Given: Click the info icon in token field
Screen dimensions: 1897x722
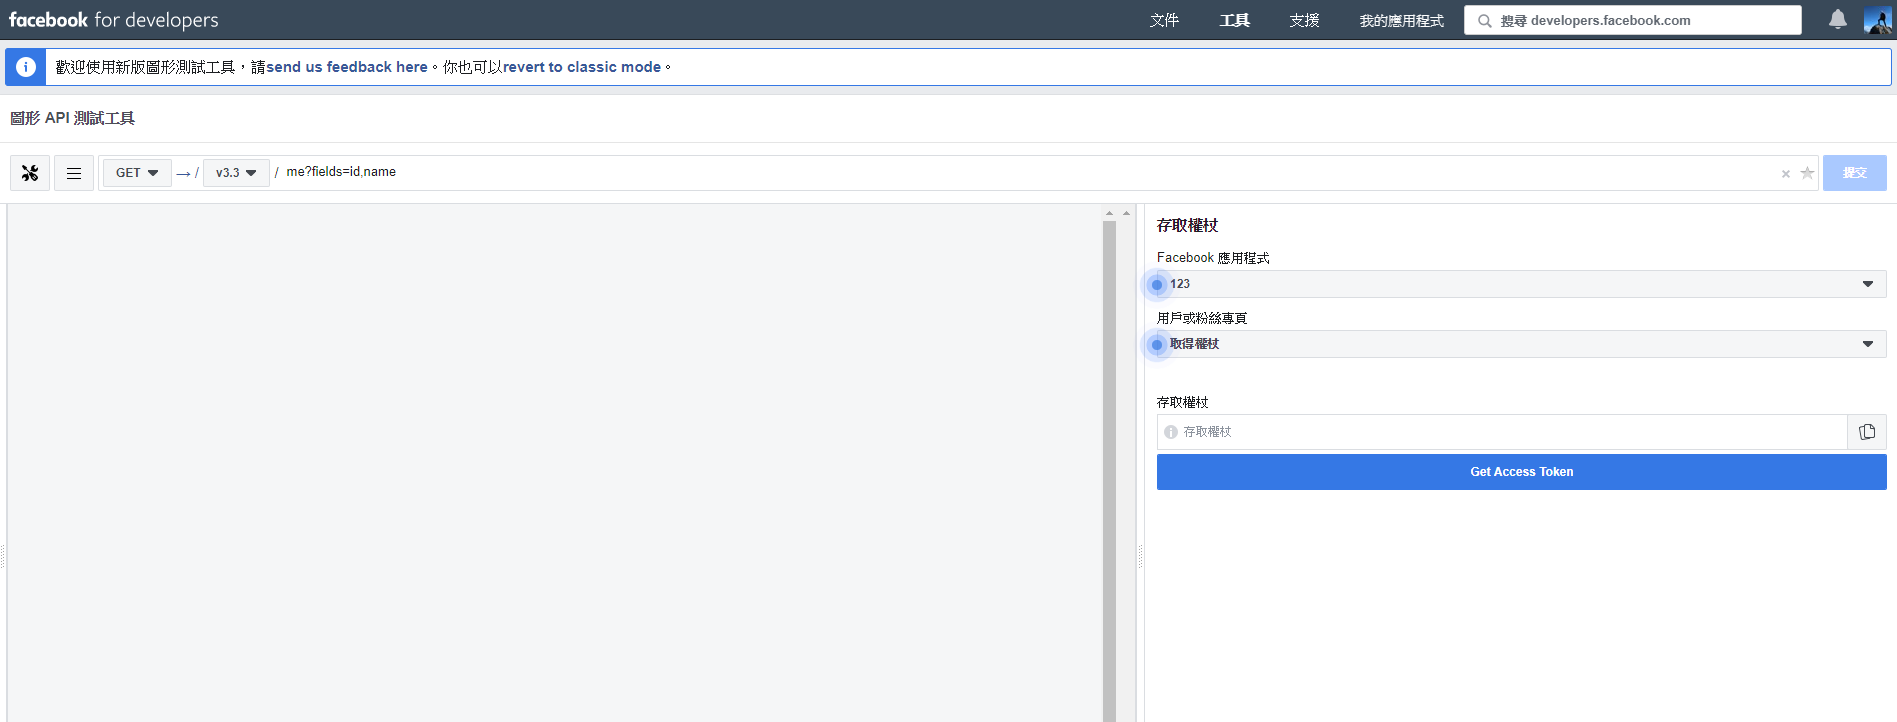Looking at the screenshot, I should pyautogui.click(x=1171, y=432).
